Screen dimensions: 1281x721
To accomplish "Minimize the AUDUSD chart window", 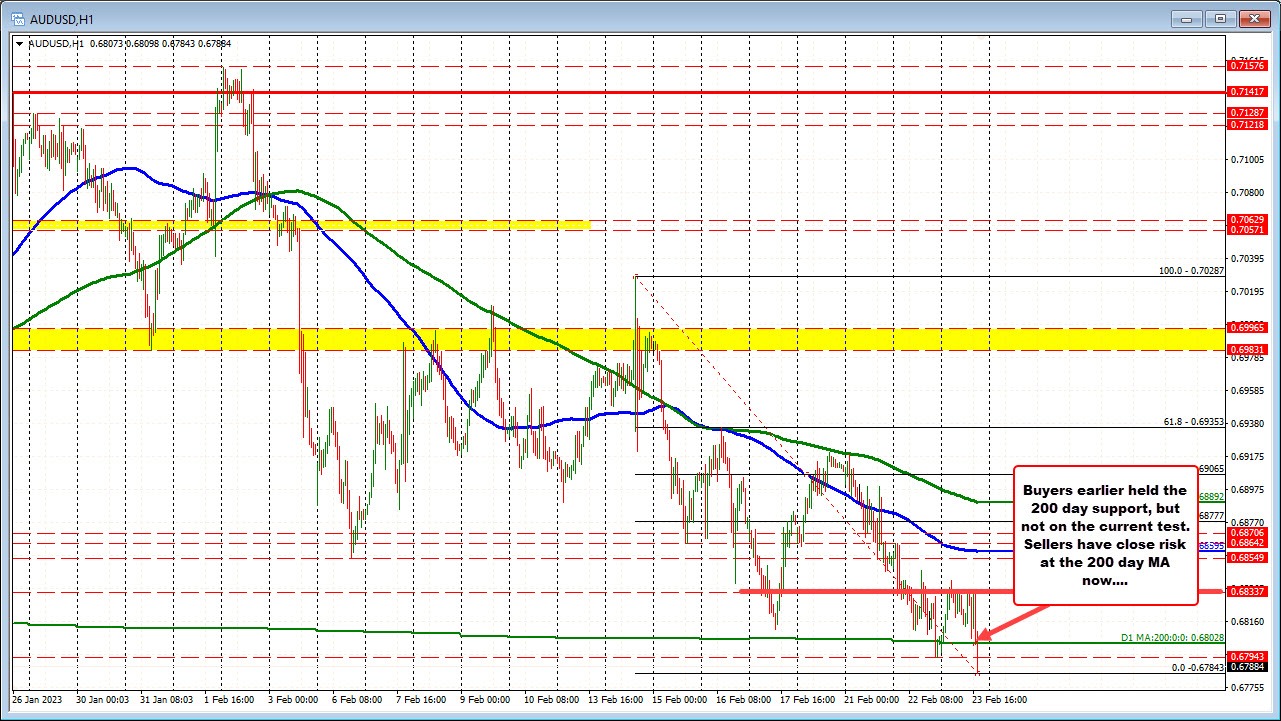I will pos(1192,19).
